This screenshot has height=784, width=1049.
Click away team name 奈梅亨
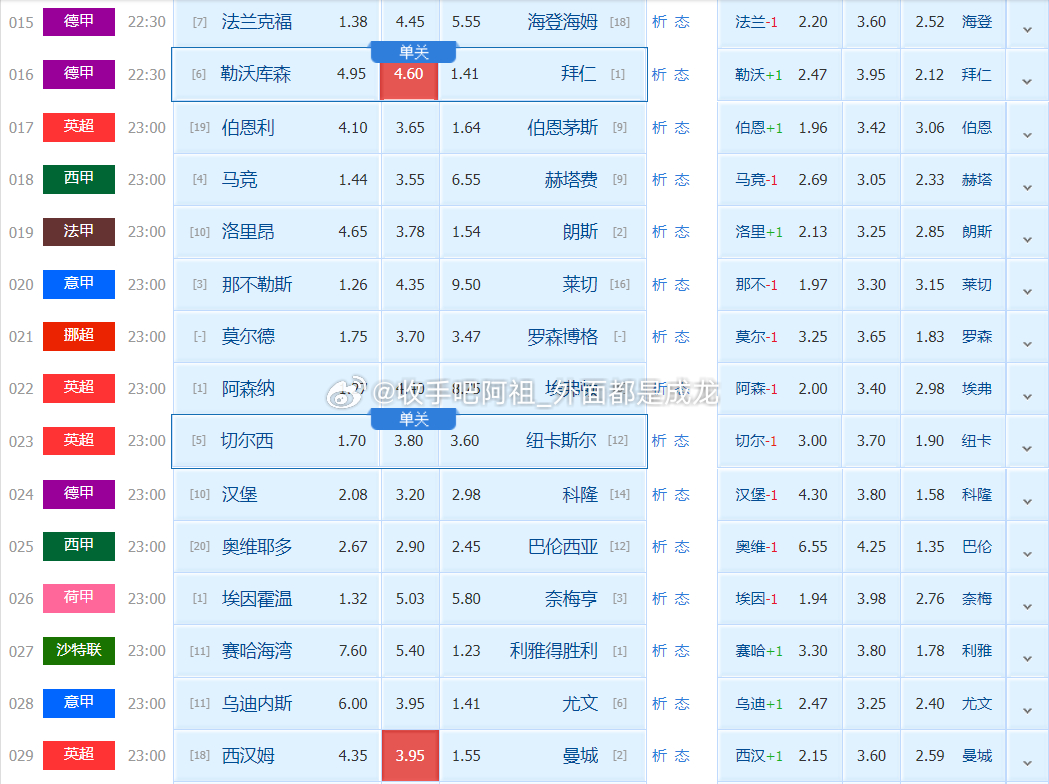tap(571, 599)
